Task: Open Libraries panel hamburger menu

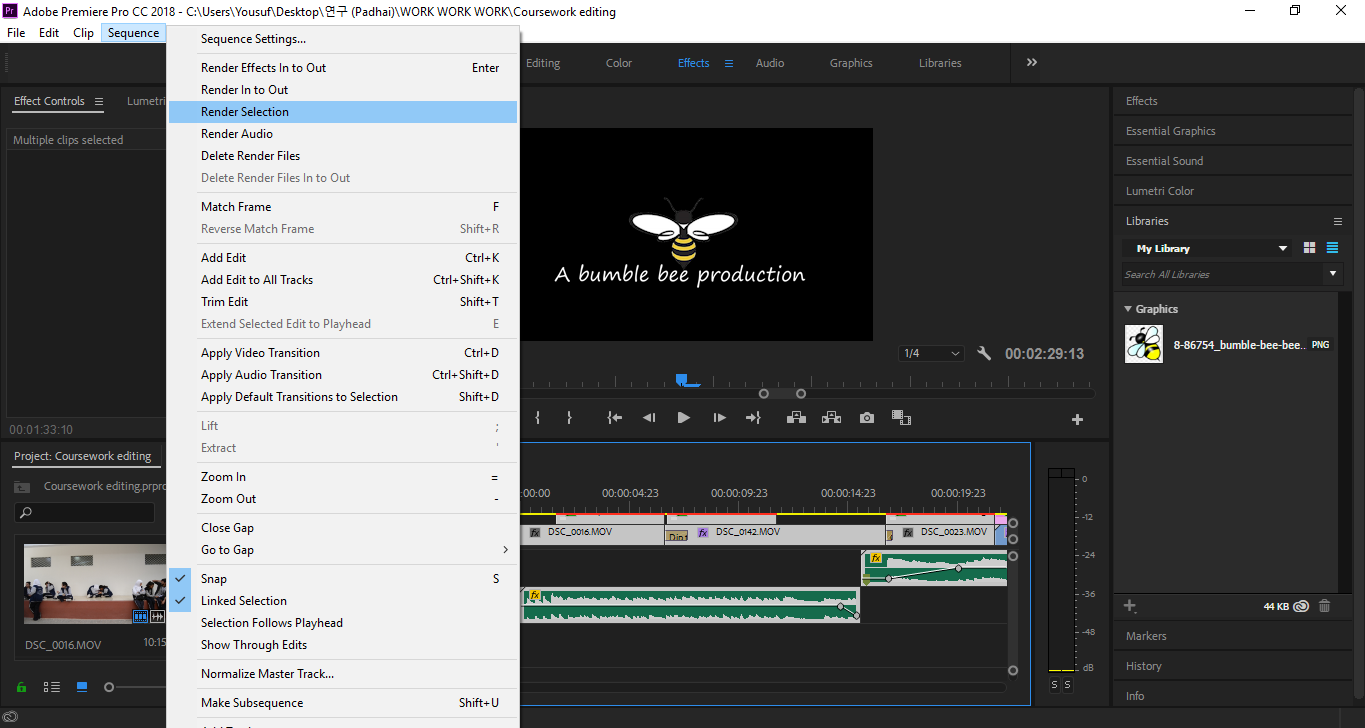Action: 1338,221
